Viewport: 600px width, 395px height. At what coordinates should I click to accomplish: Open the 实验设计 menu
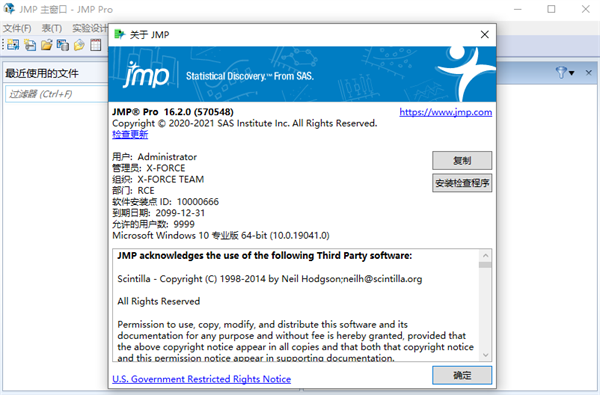pyautogui.click(x=90, y=28)
